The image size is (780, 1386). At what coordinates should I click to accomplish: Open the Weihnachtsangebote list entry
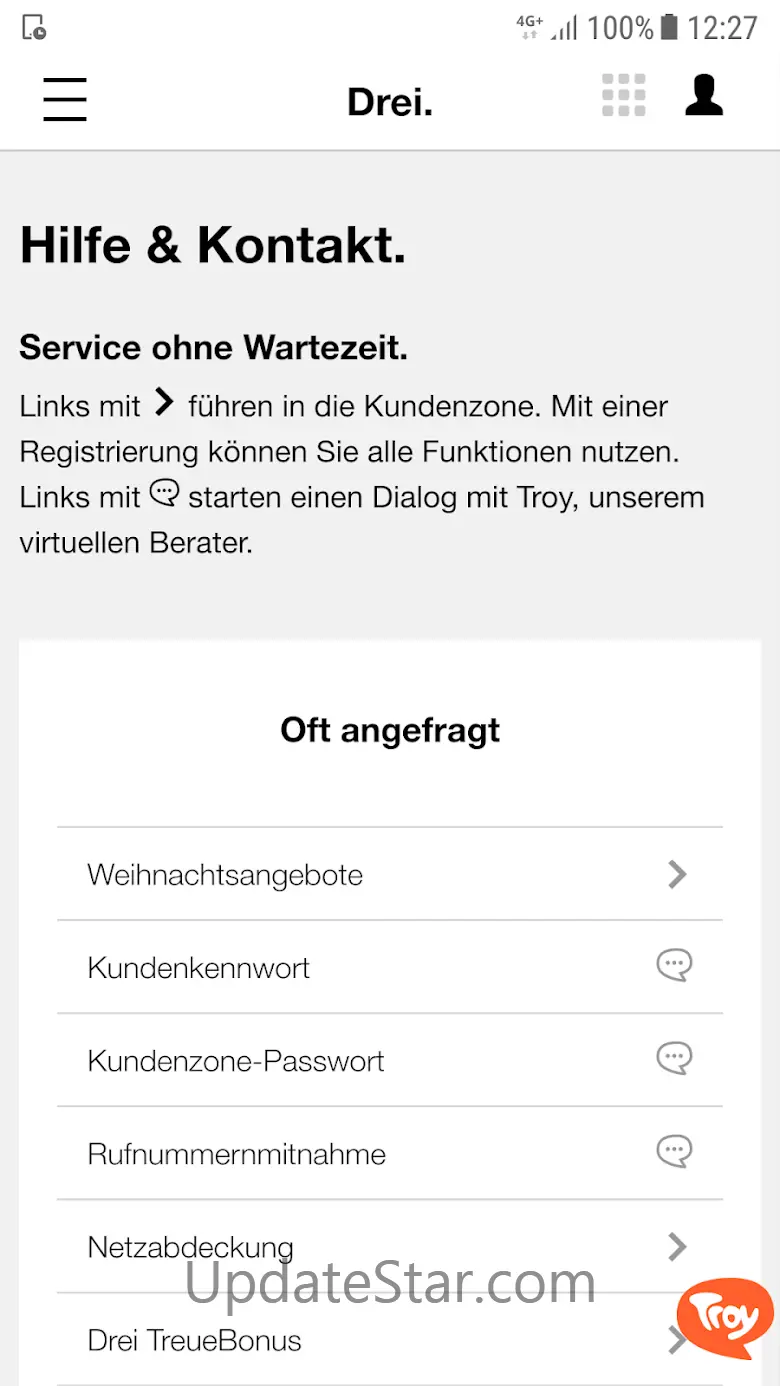225,875
